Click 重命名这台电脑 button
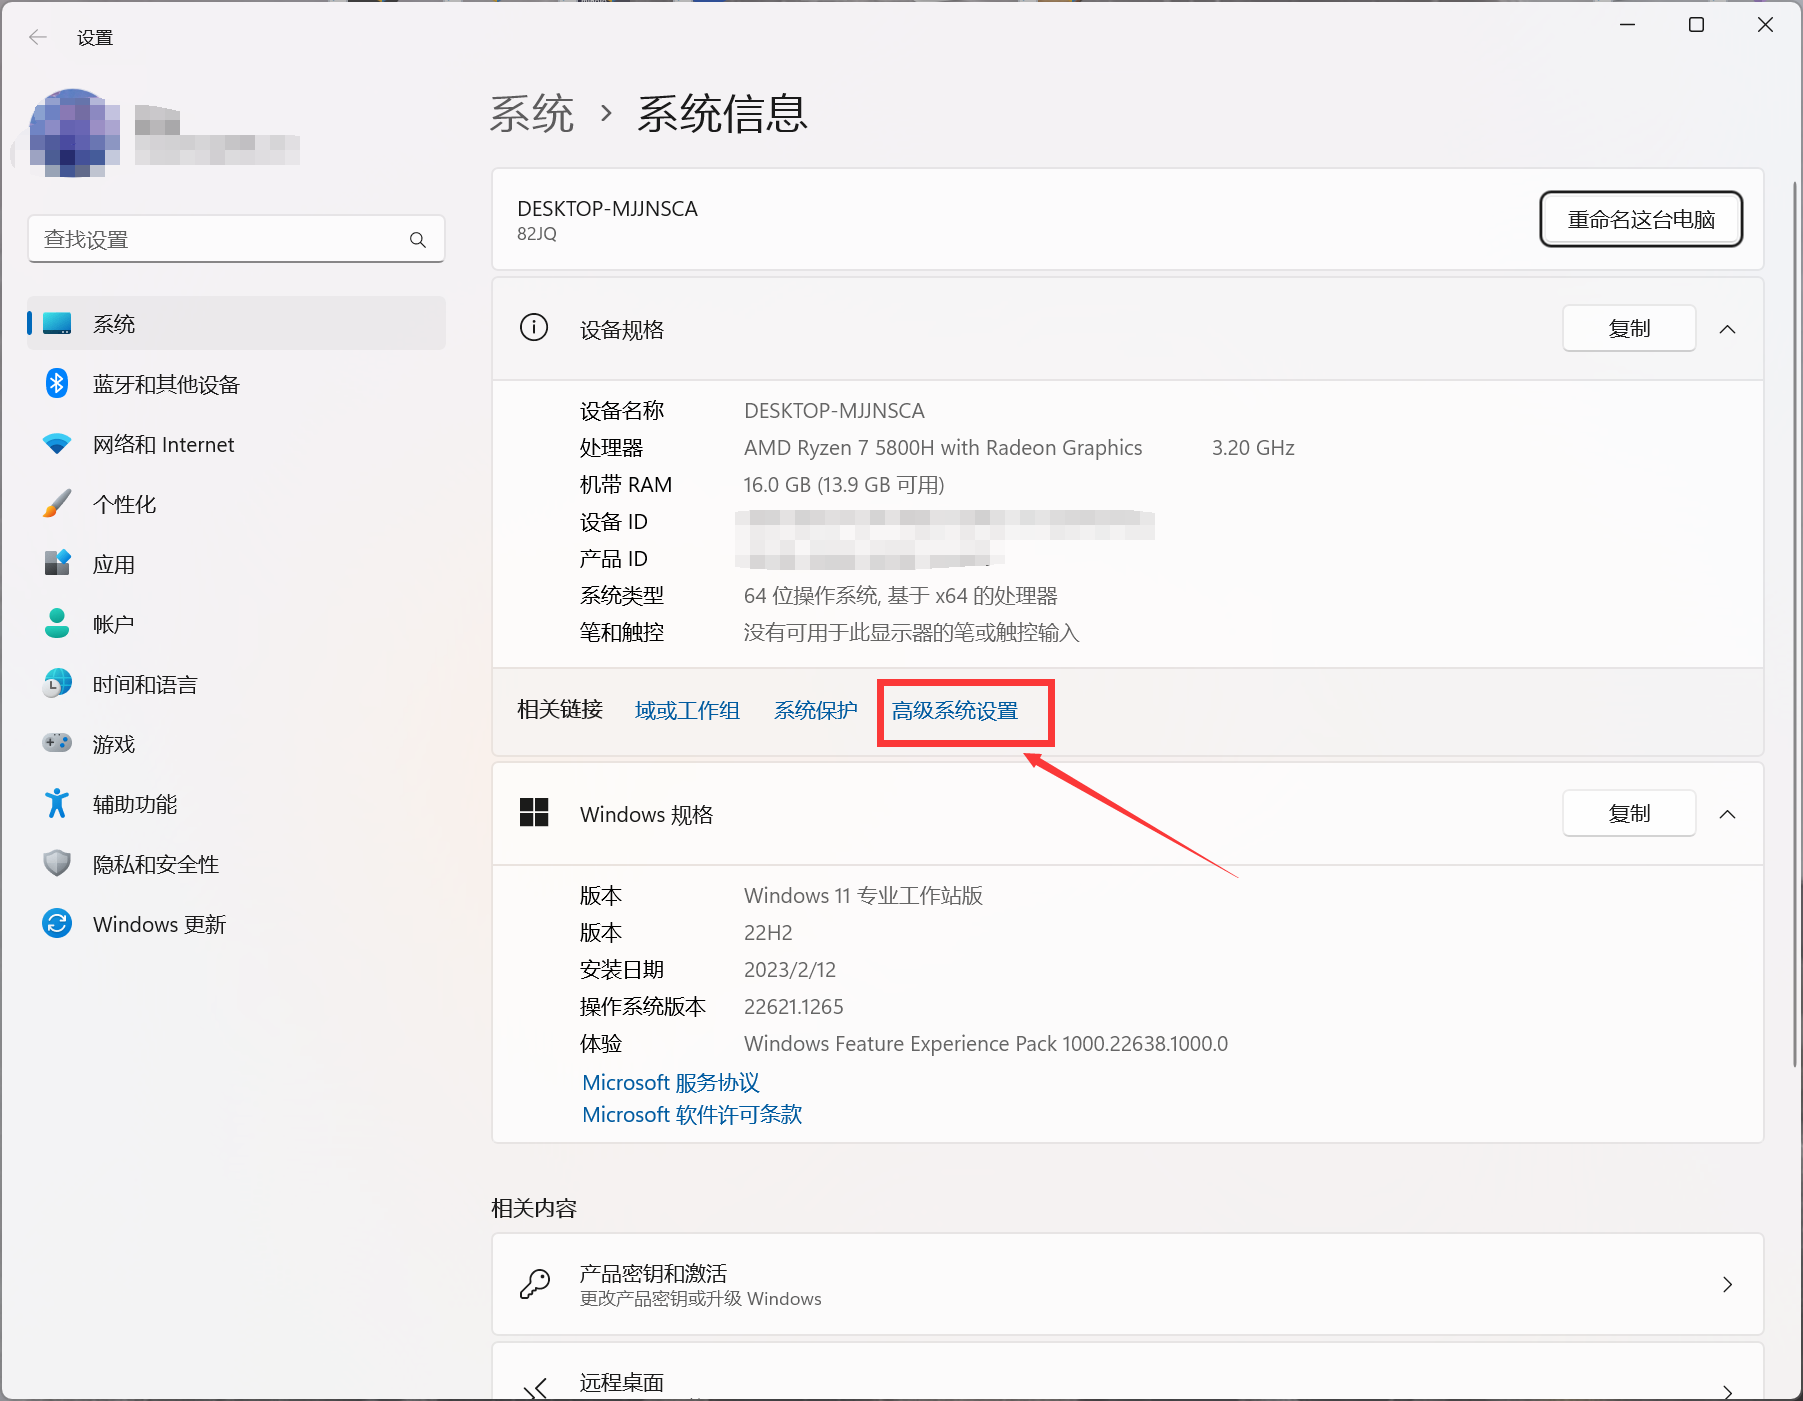 (1641, 219)
